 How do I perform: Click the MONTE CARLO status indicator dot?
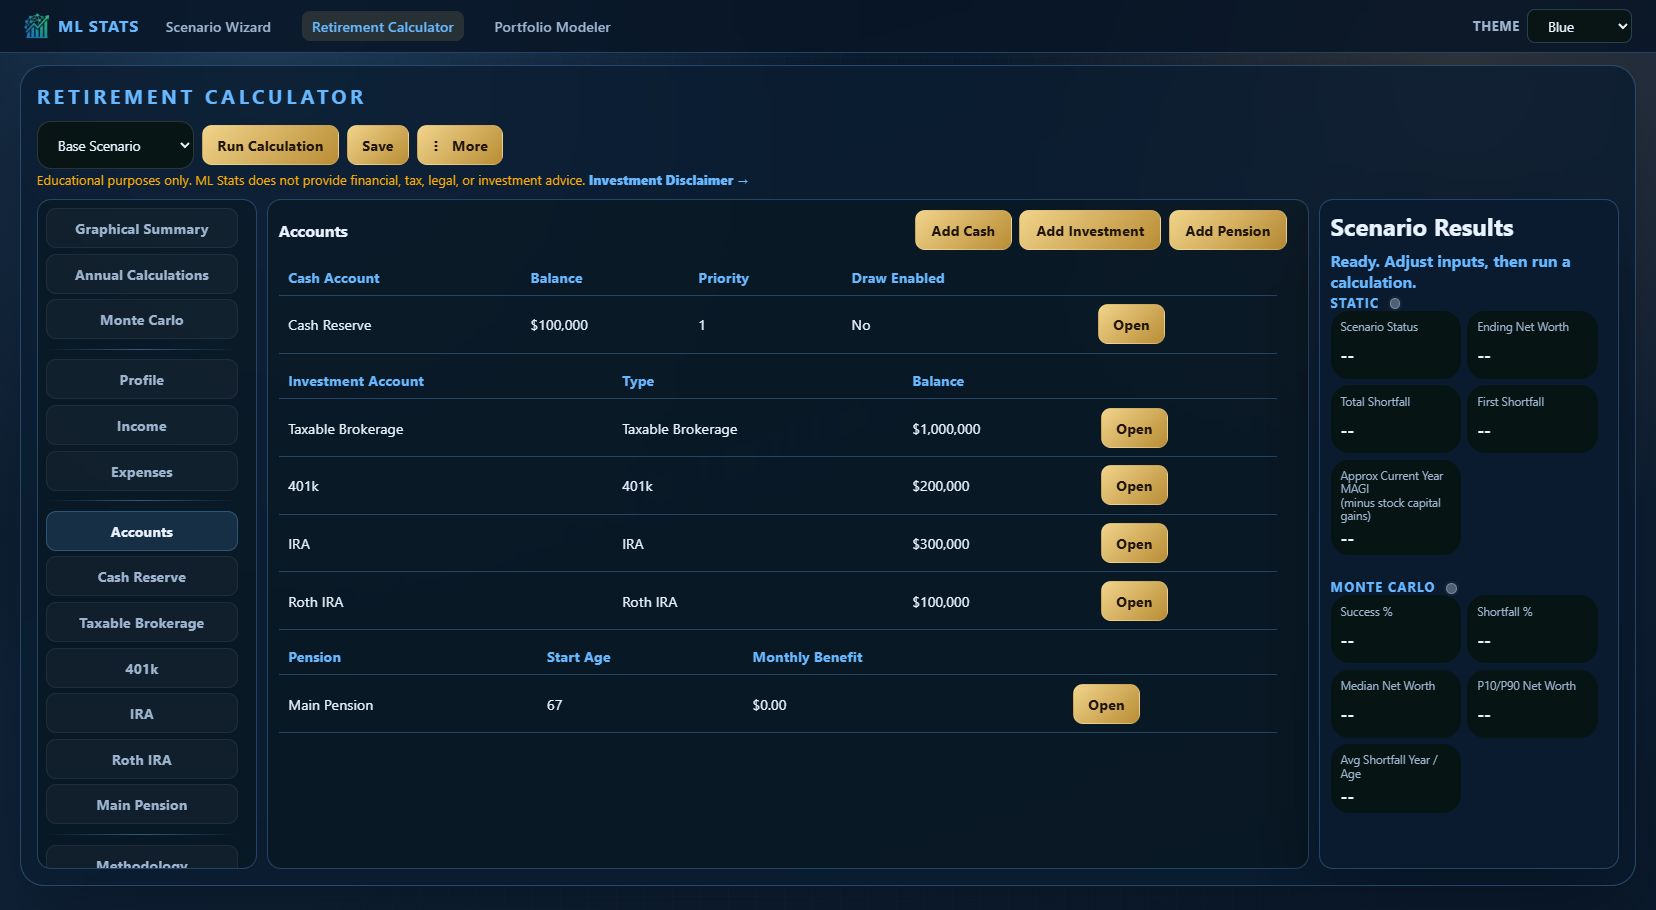tap(1451, 588)
